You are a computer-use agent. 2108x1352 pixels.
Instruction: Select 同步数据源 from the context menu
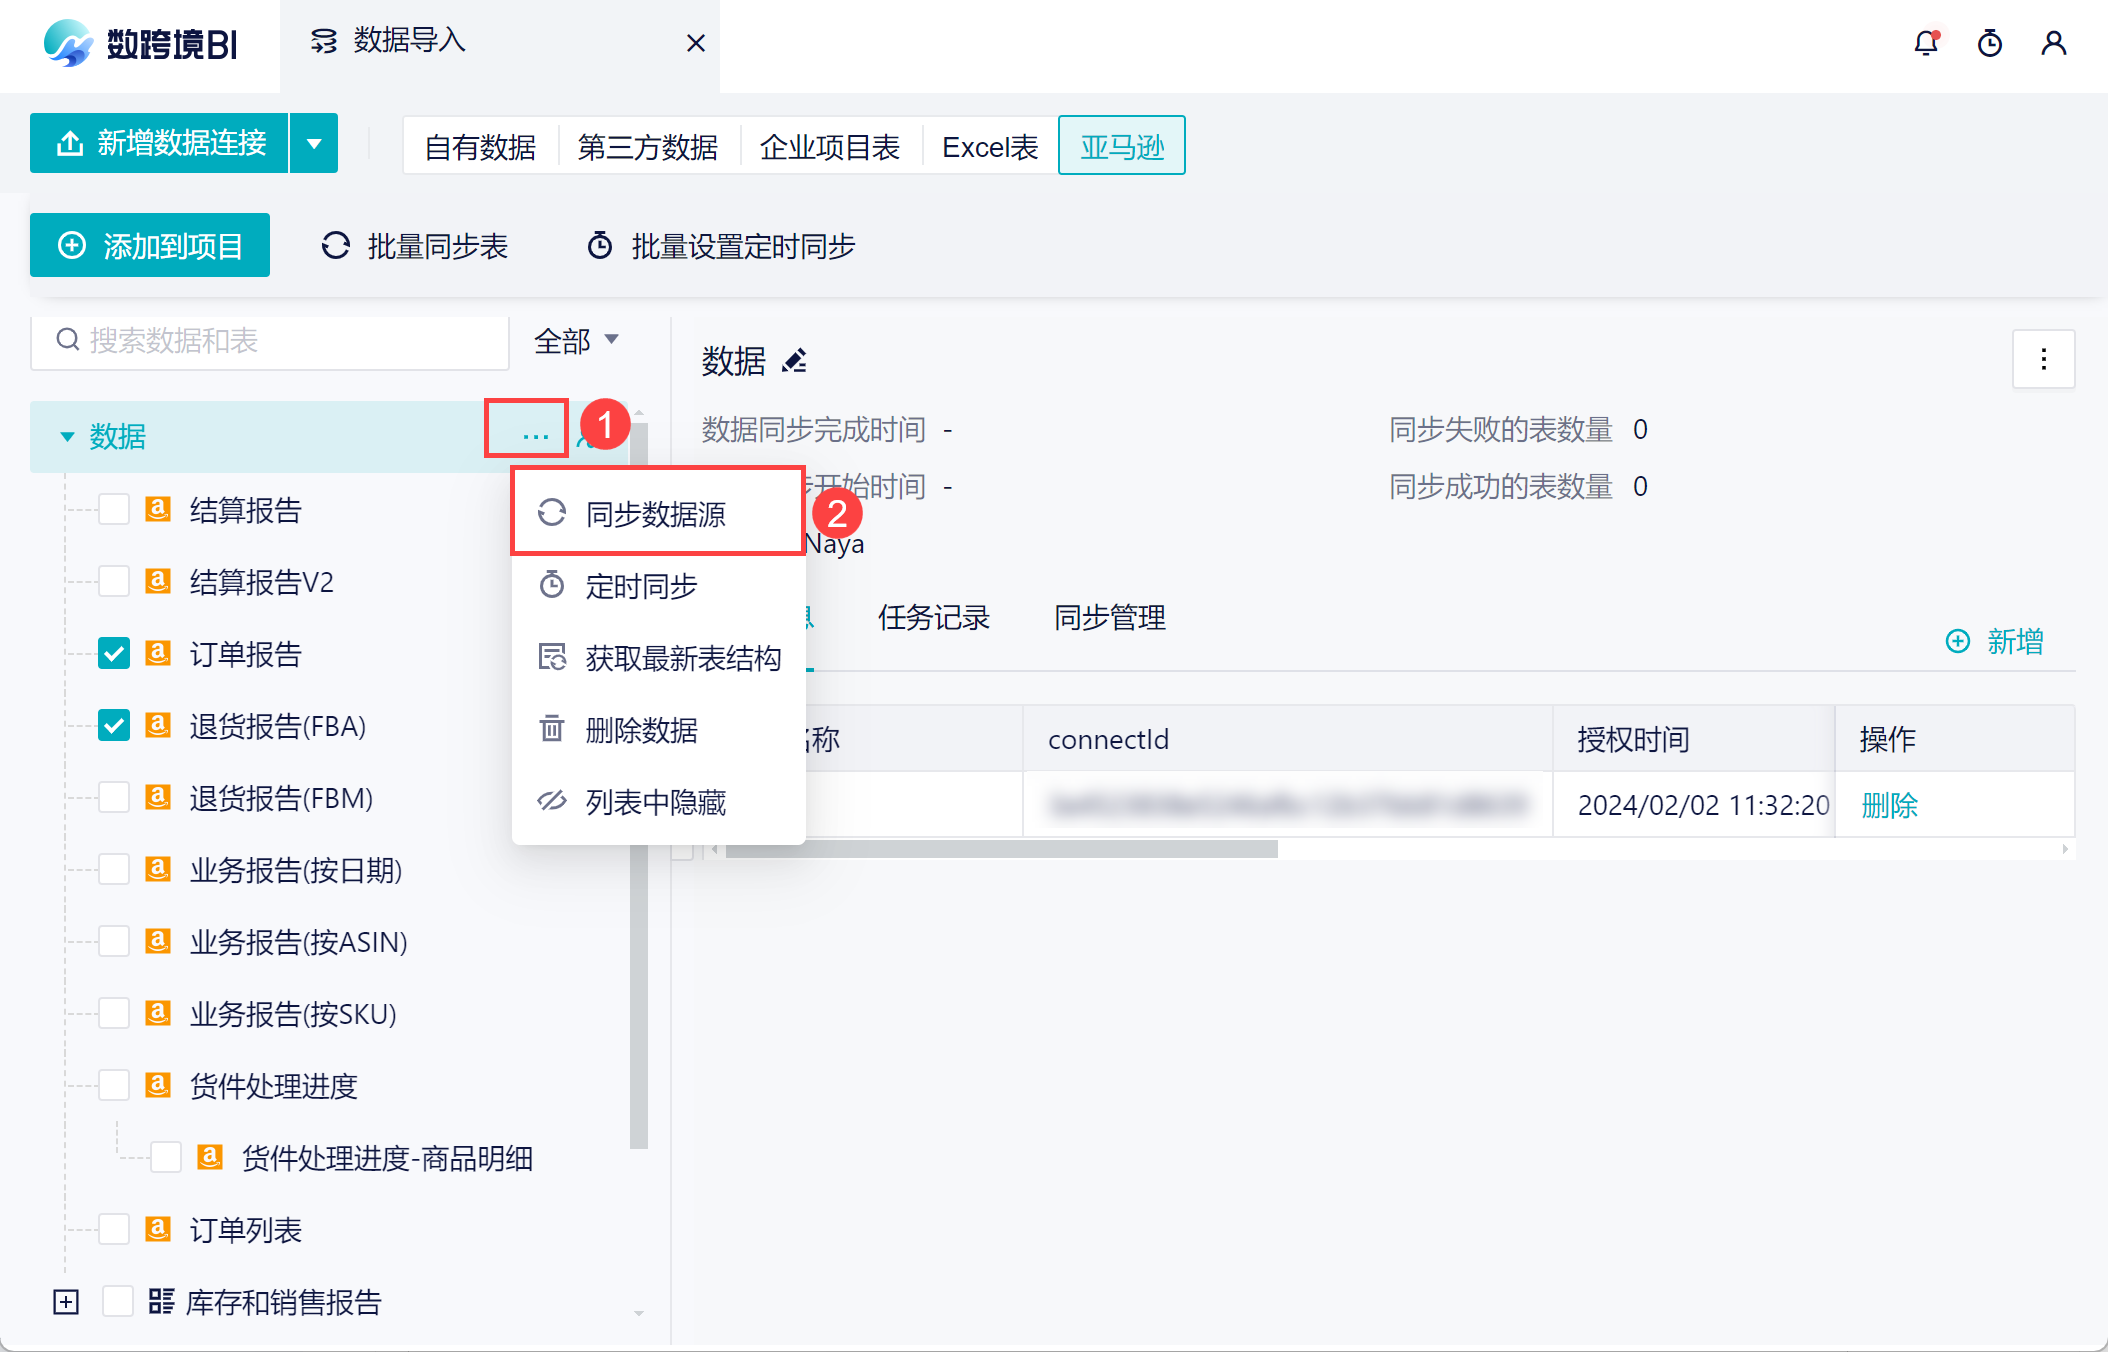point(656,514)
